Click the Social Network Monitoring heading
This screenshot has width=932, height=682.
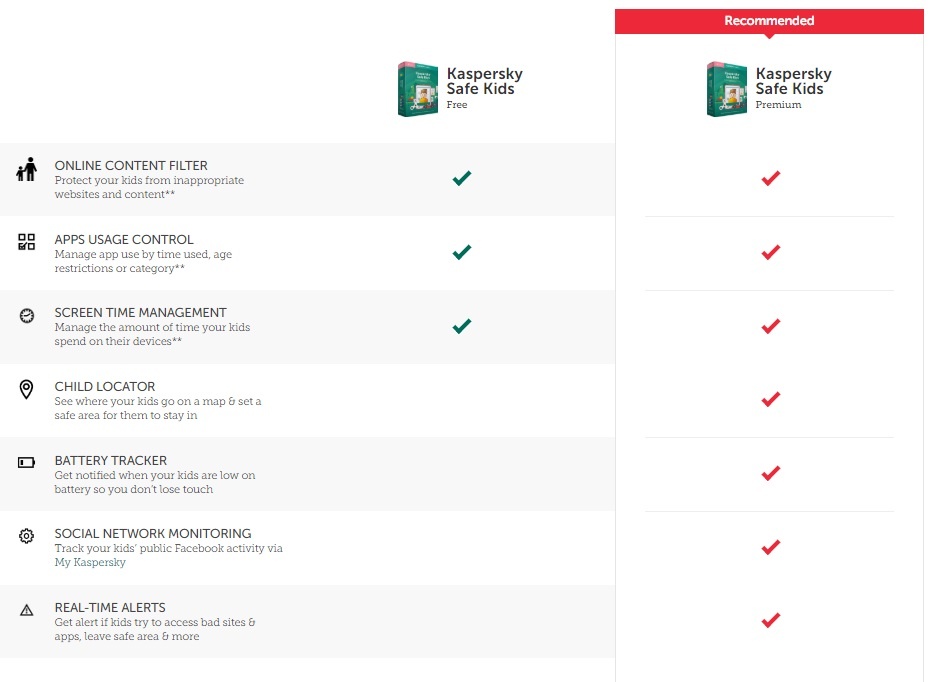(153, 534)
